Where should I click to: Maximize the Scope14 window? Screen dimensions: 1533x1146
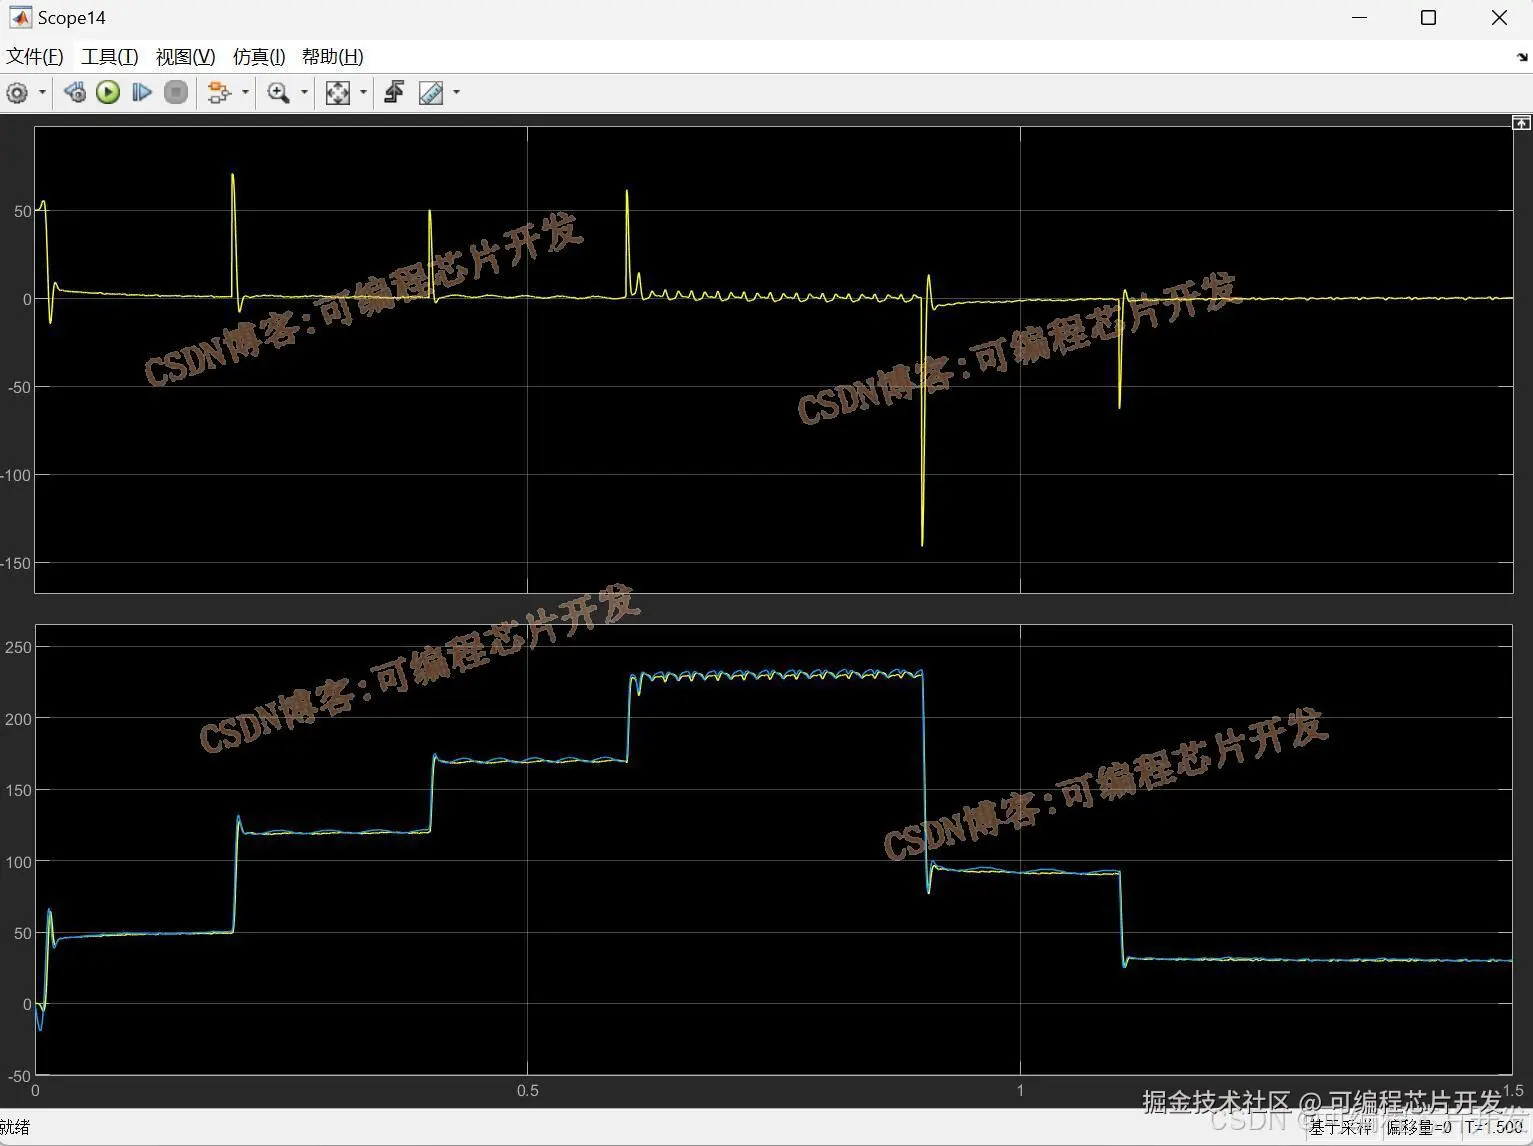(1428, 18)
